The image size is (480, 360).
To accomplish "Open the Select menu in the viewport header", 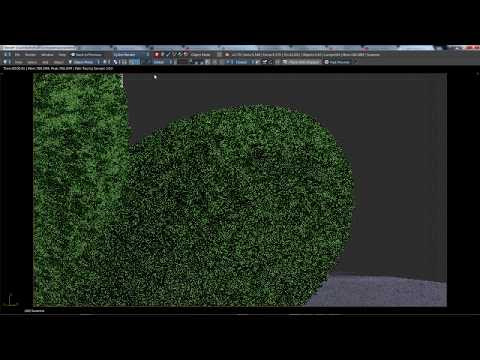I will click(32, 62).
